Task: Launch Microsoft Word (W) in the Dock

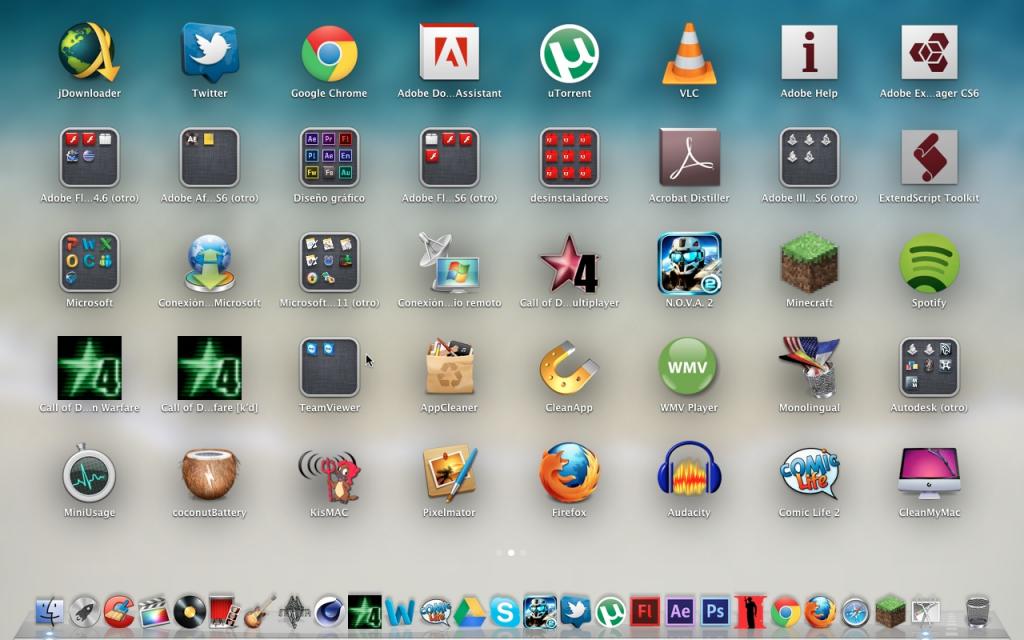Action: click(399, 613)
